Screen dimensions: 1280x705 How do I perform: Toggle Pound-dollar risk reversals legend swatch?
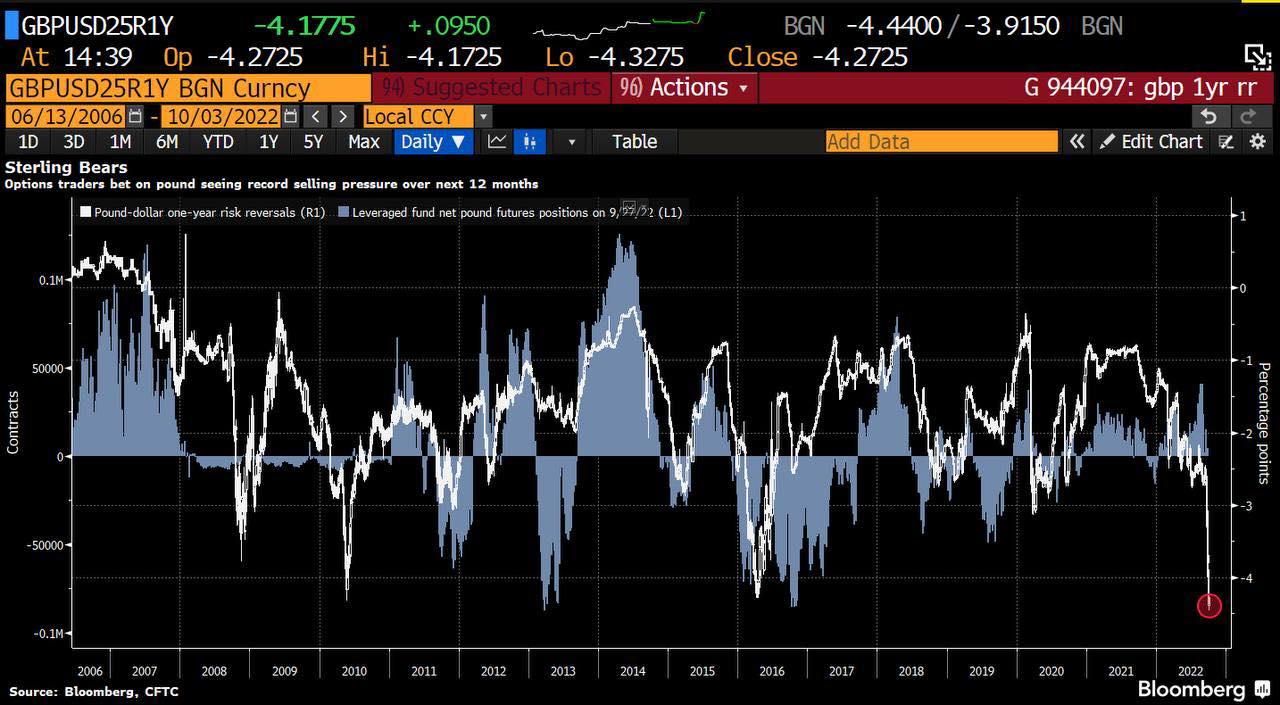pyautogui.click(x=85, y=213)
